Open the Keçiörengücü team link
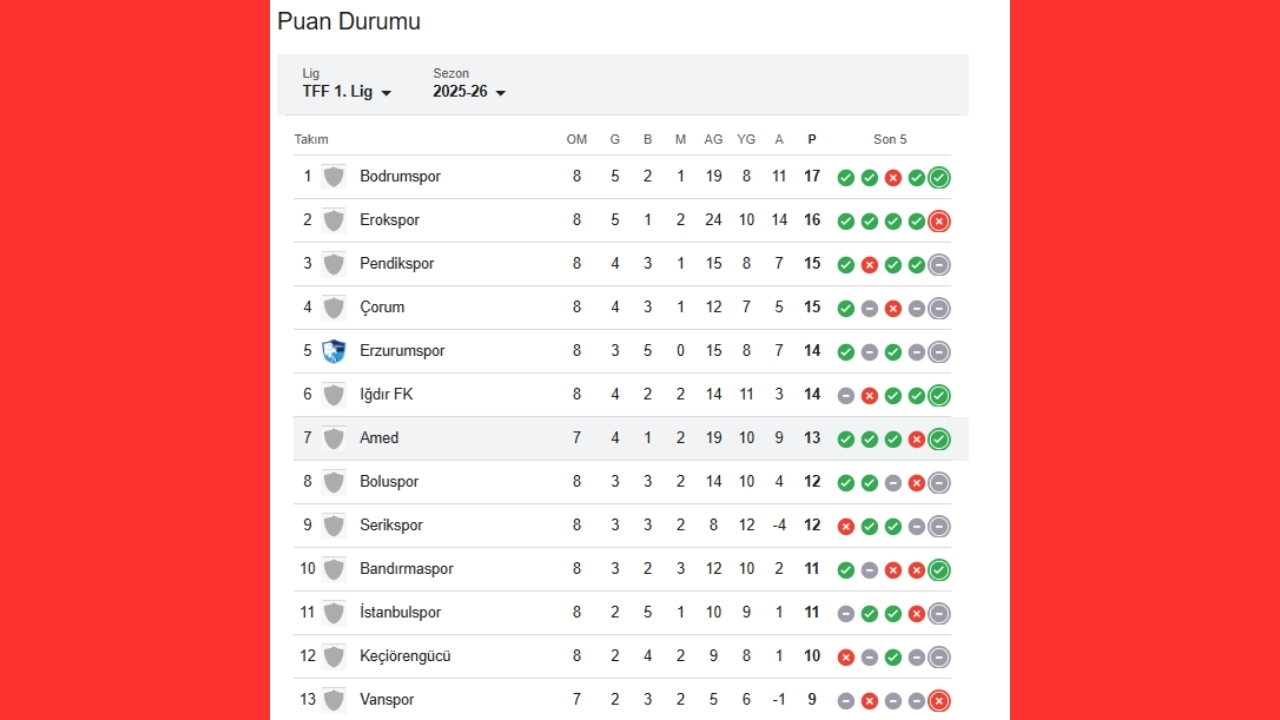The image size is (1280, 720). [x=405, y=656]
